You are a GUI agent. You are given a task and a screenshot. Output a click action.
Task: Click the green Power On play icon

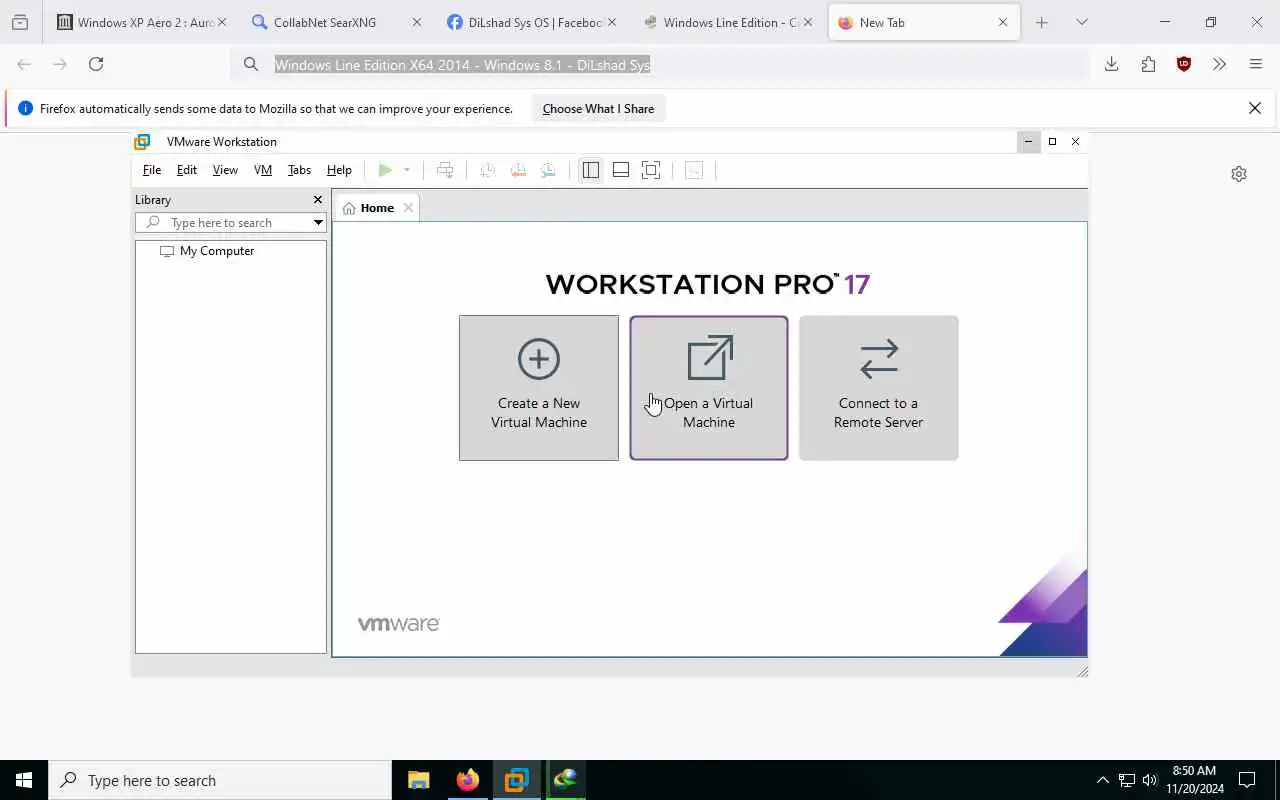pyautogui.click(x=385, y=170)
